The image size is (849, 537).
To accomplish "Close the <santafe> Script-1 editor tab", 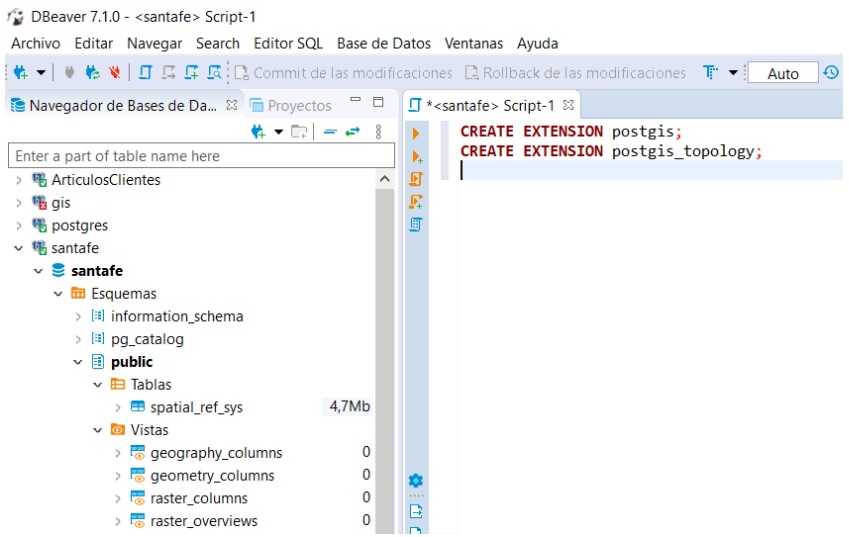I will tap(568, 105).
